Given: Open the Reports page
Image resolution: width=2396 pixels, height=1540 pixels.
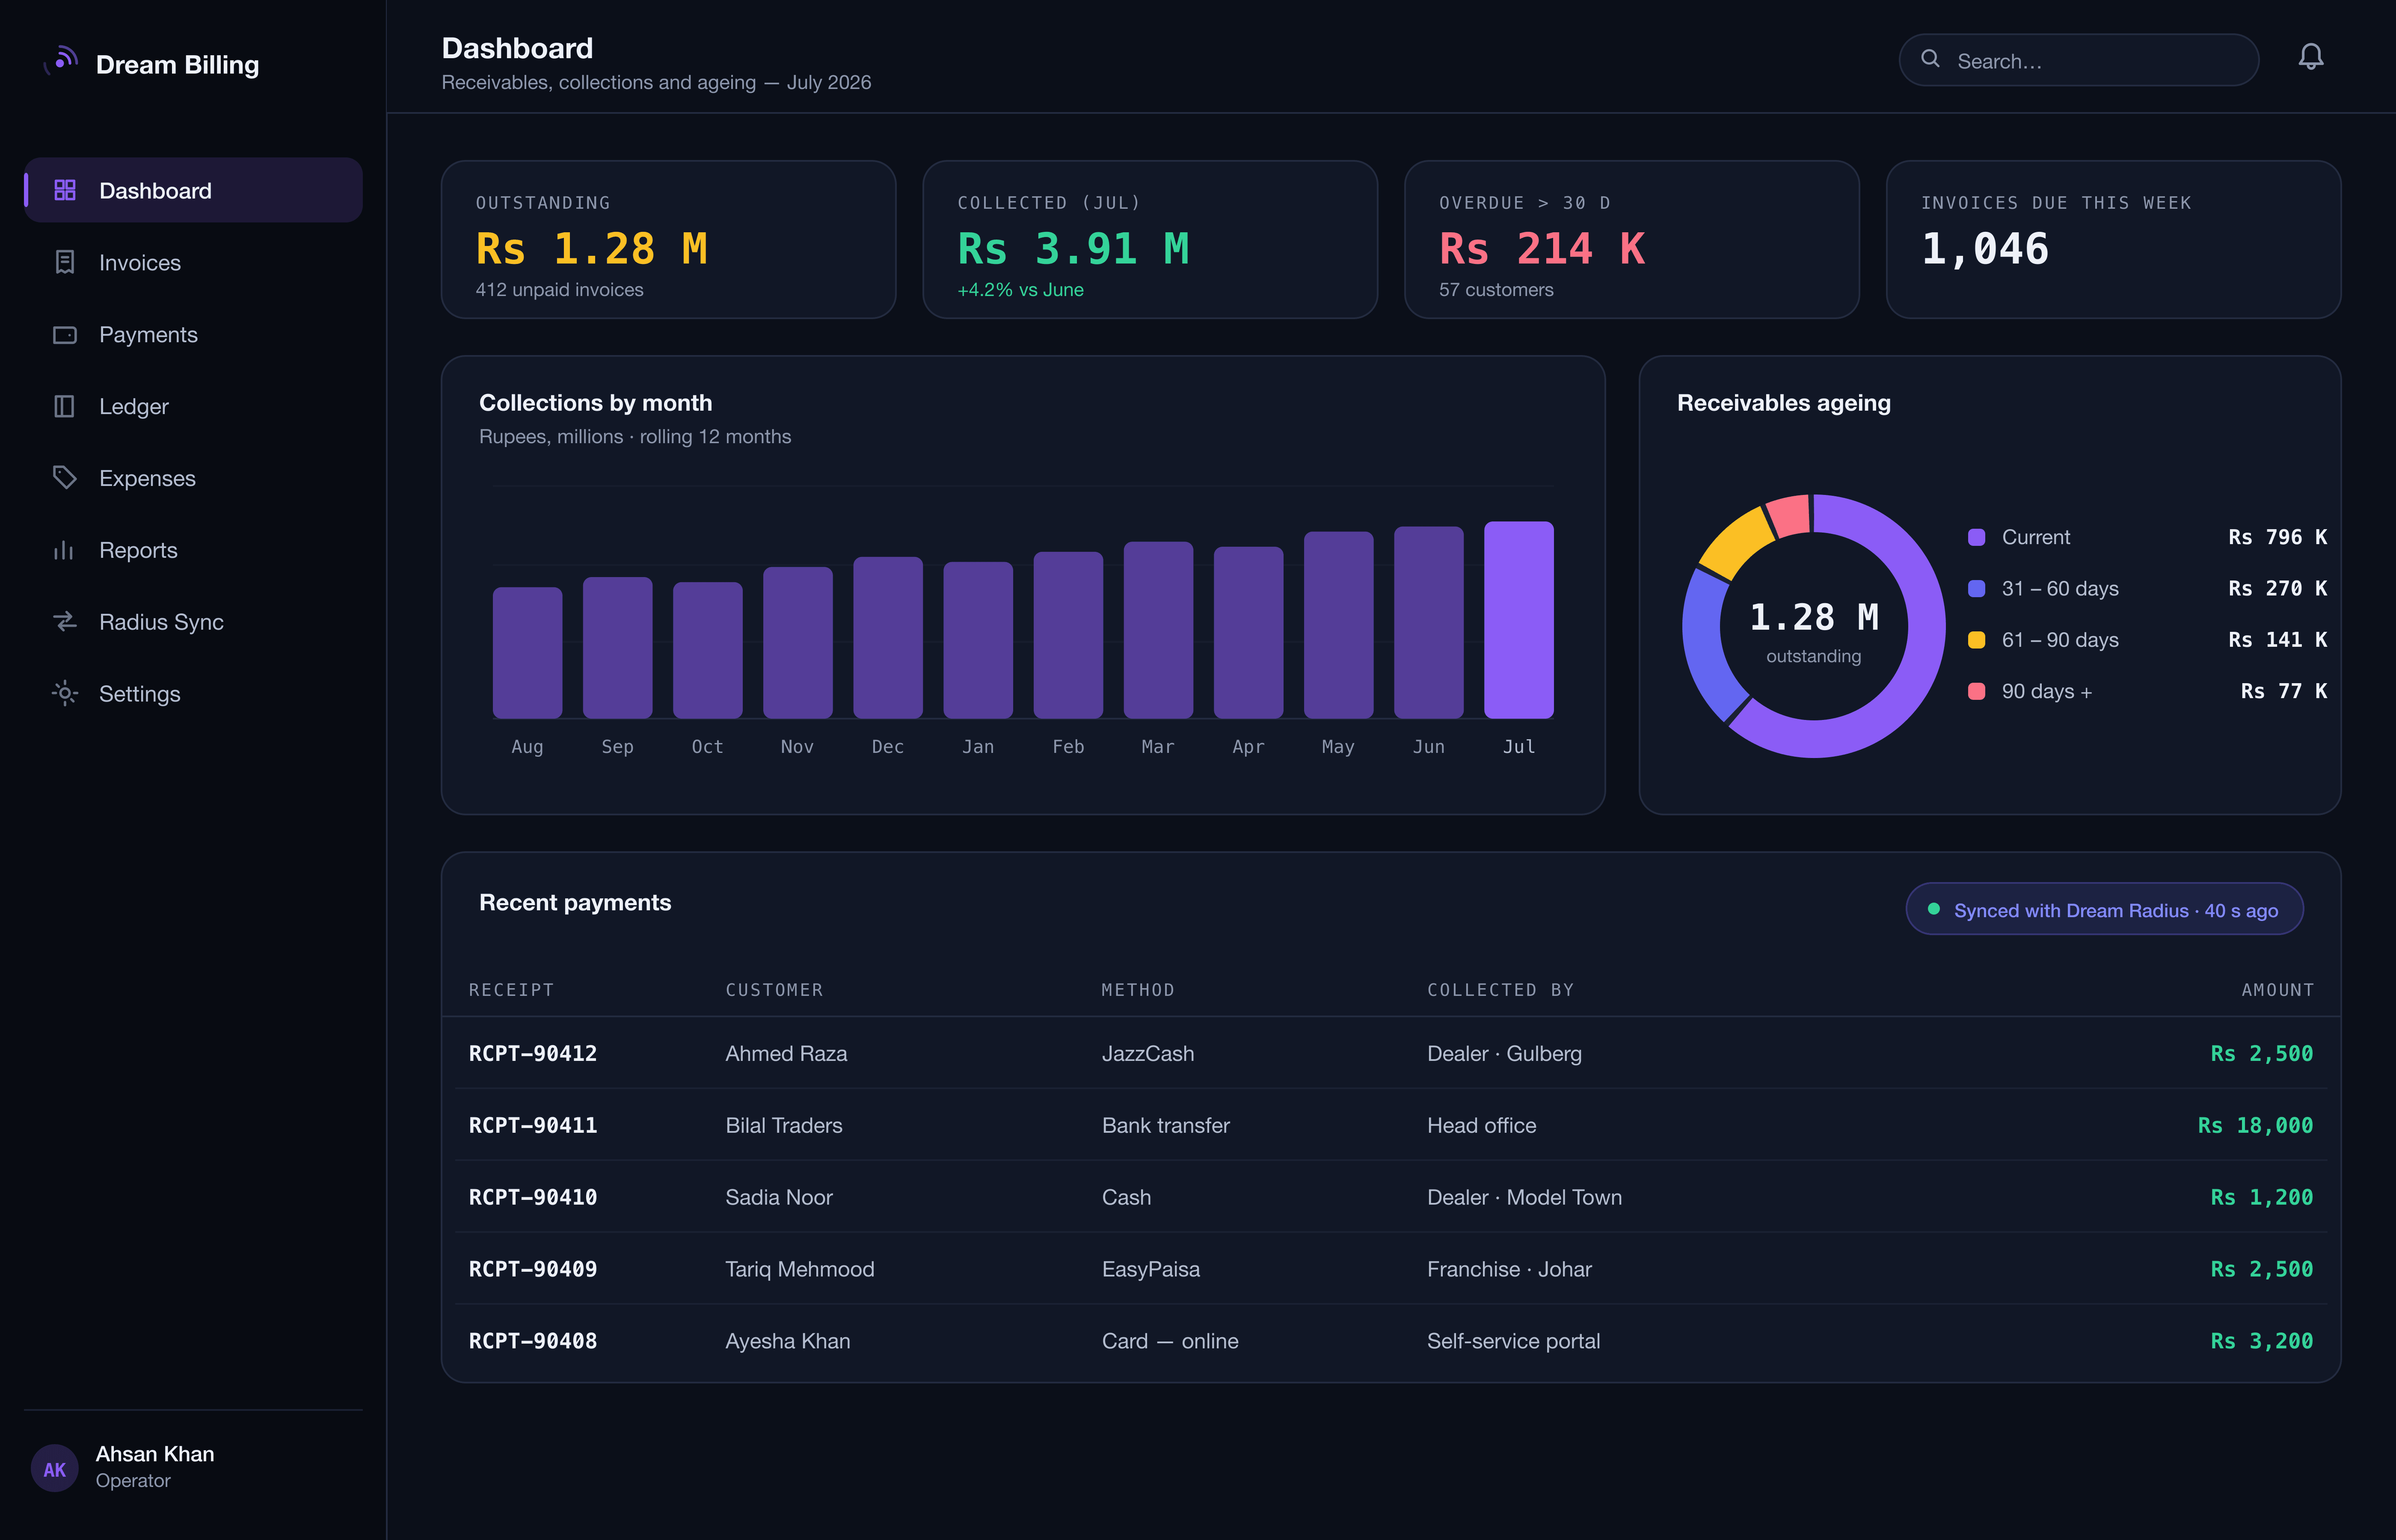Looking at the screenshot, I should [x=194, y=550].
